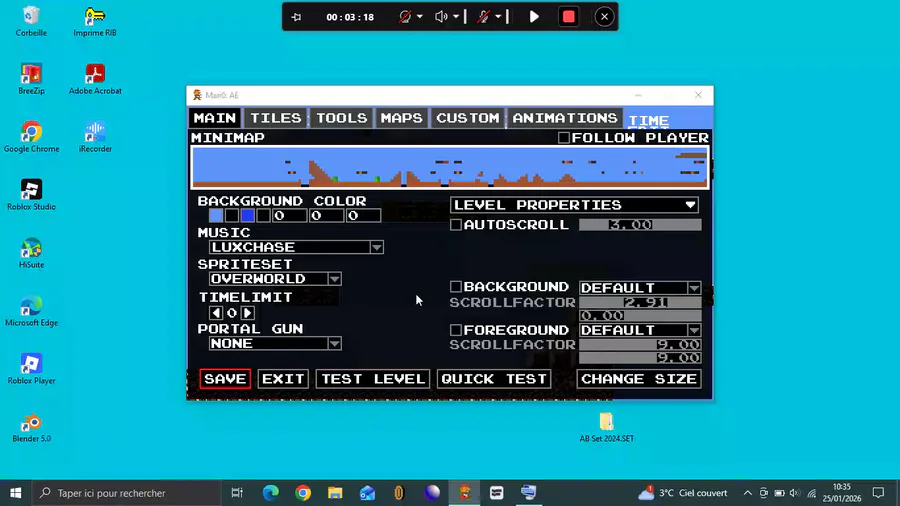Screen dimensions: 900x506
Task: Pin the recorder toolbar
Action: click(x=296, y=17)
